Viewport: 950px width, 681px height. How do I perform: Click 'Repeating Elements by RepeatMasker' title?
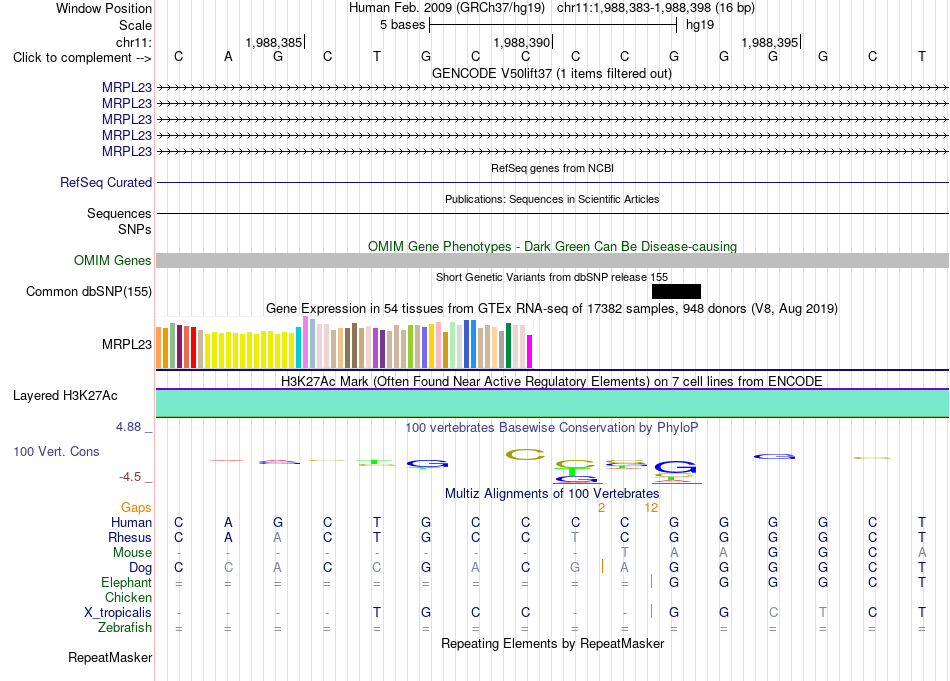552,643
